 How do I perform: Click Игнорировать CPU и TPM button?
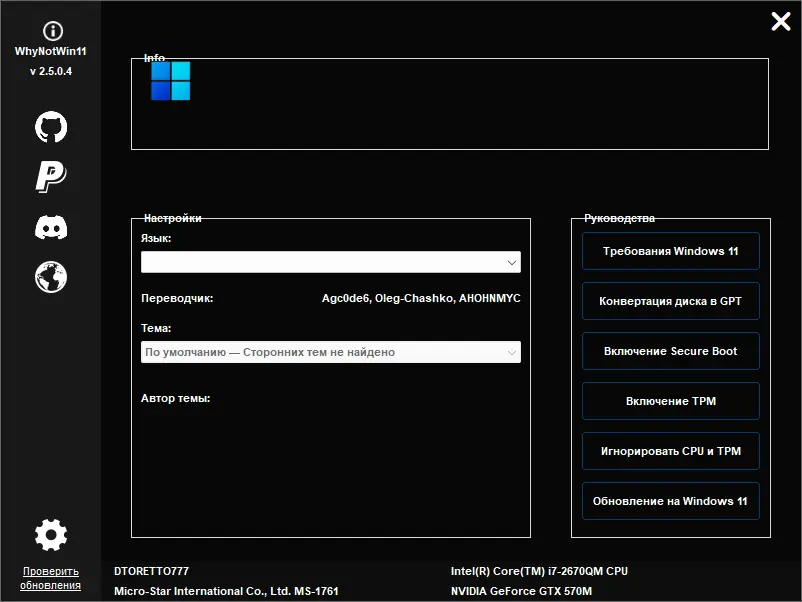(x=671, y=451)
